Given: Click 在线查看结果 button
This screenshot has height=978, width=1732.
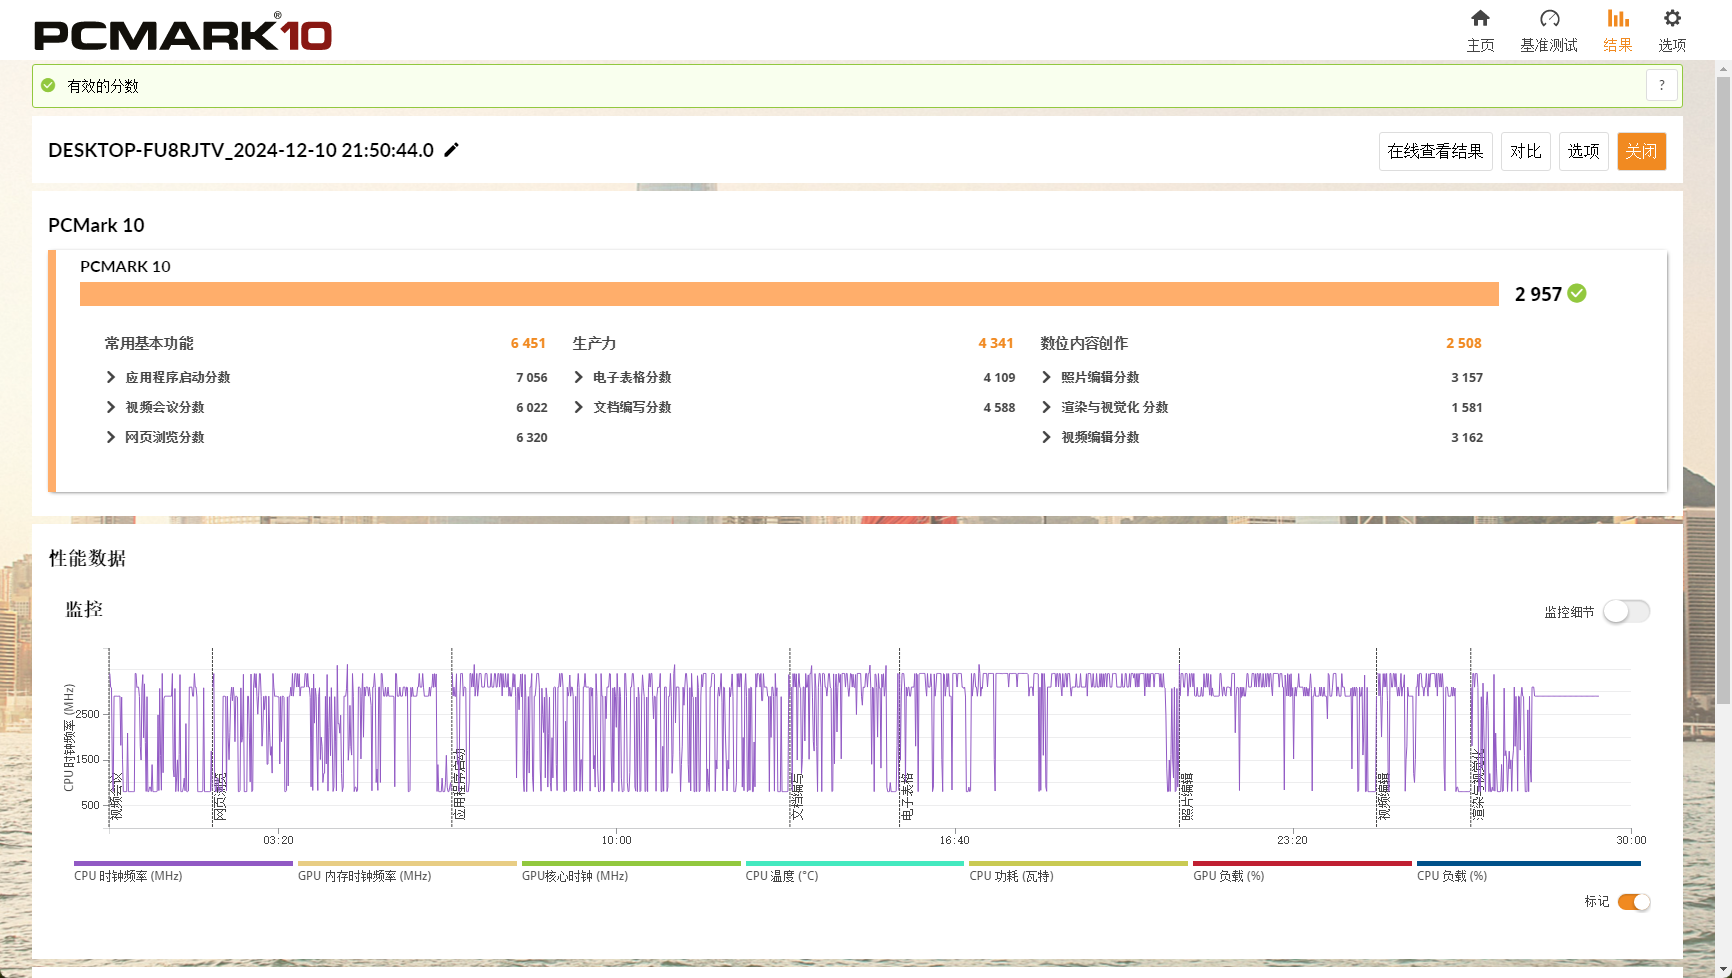Looking at the screenshot, I should click(1435, 151).
